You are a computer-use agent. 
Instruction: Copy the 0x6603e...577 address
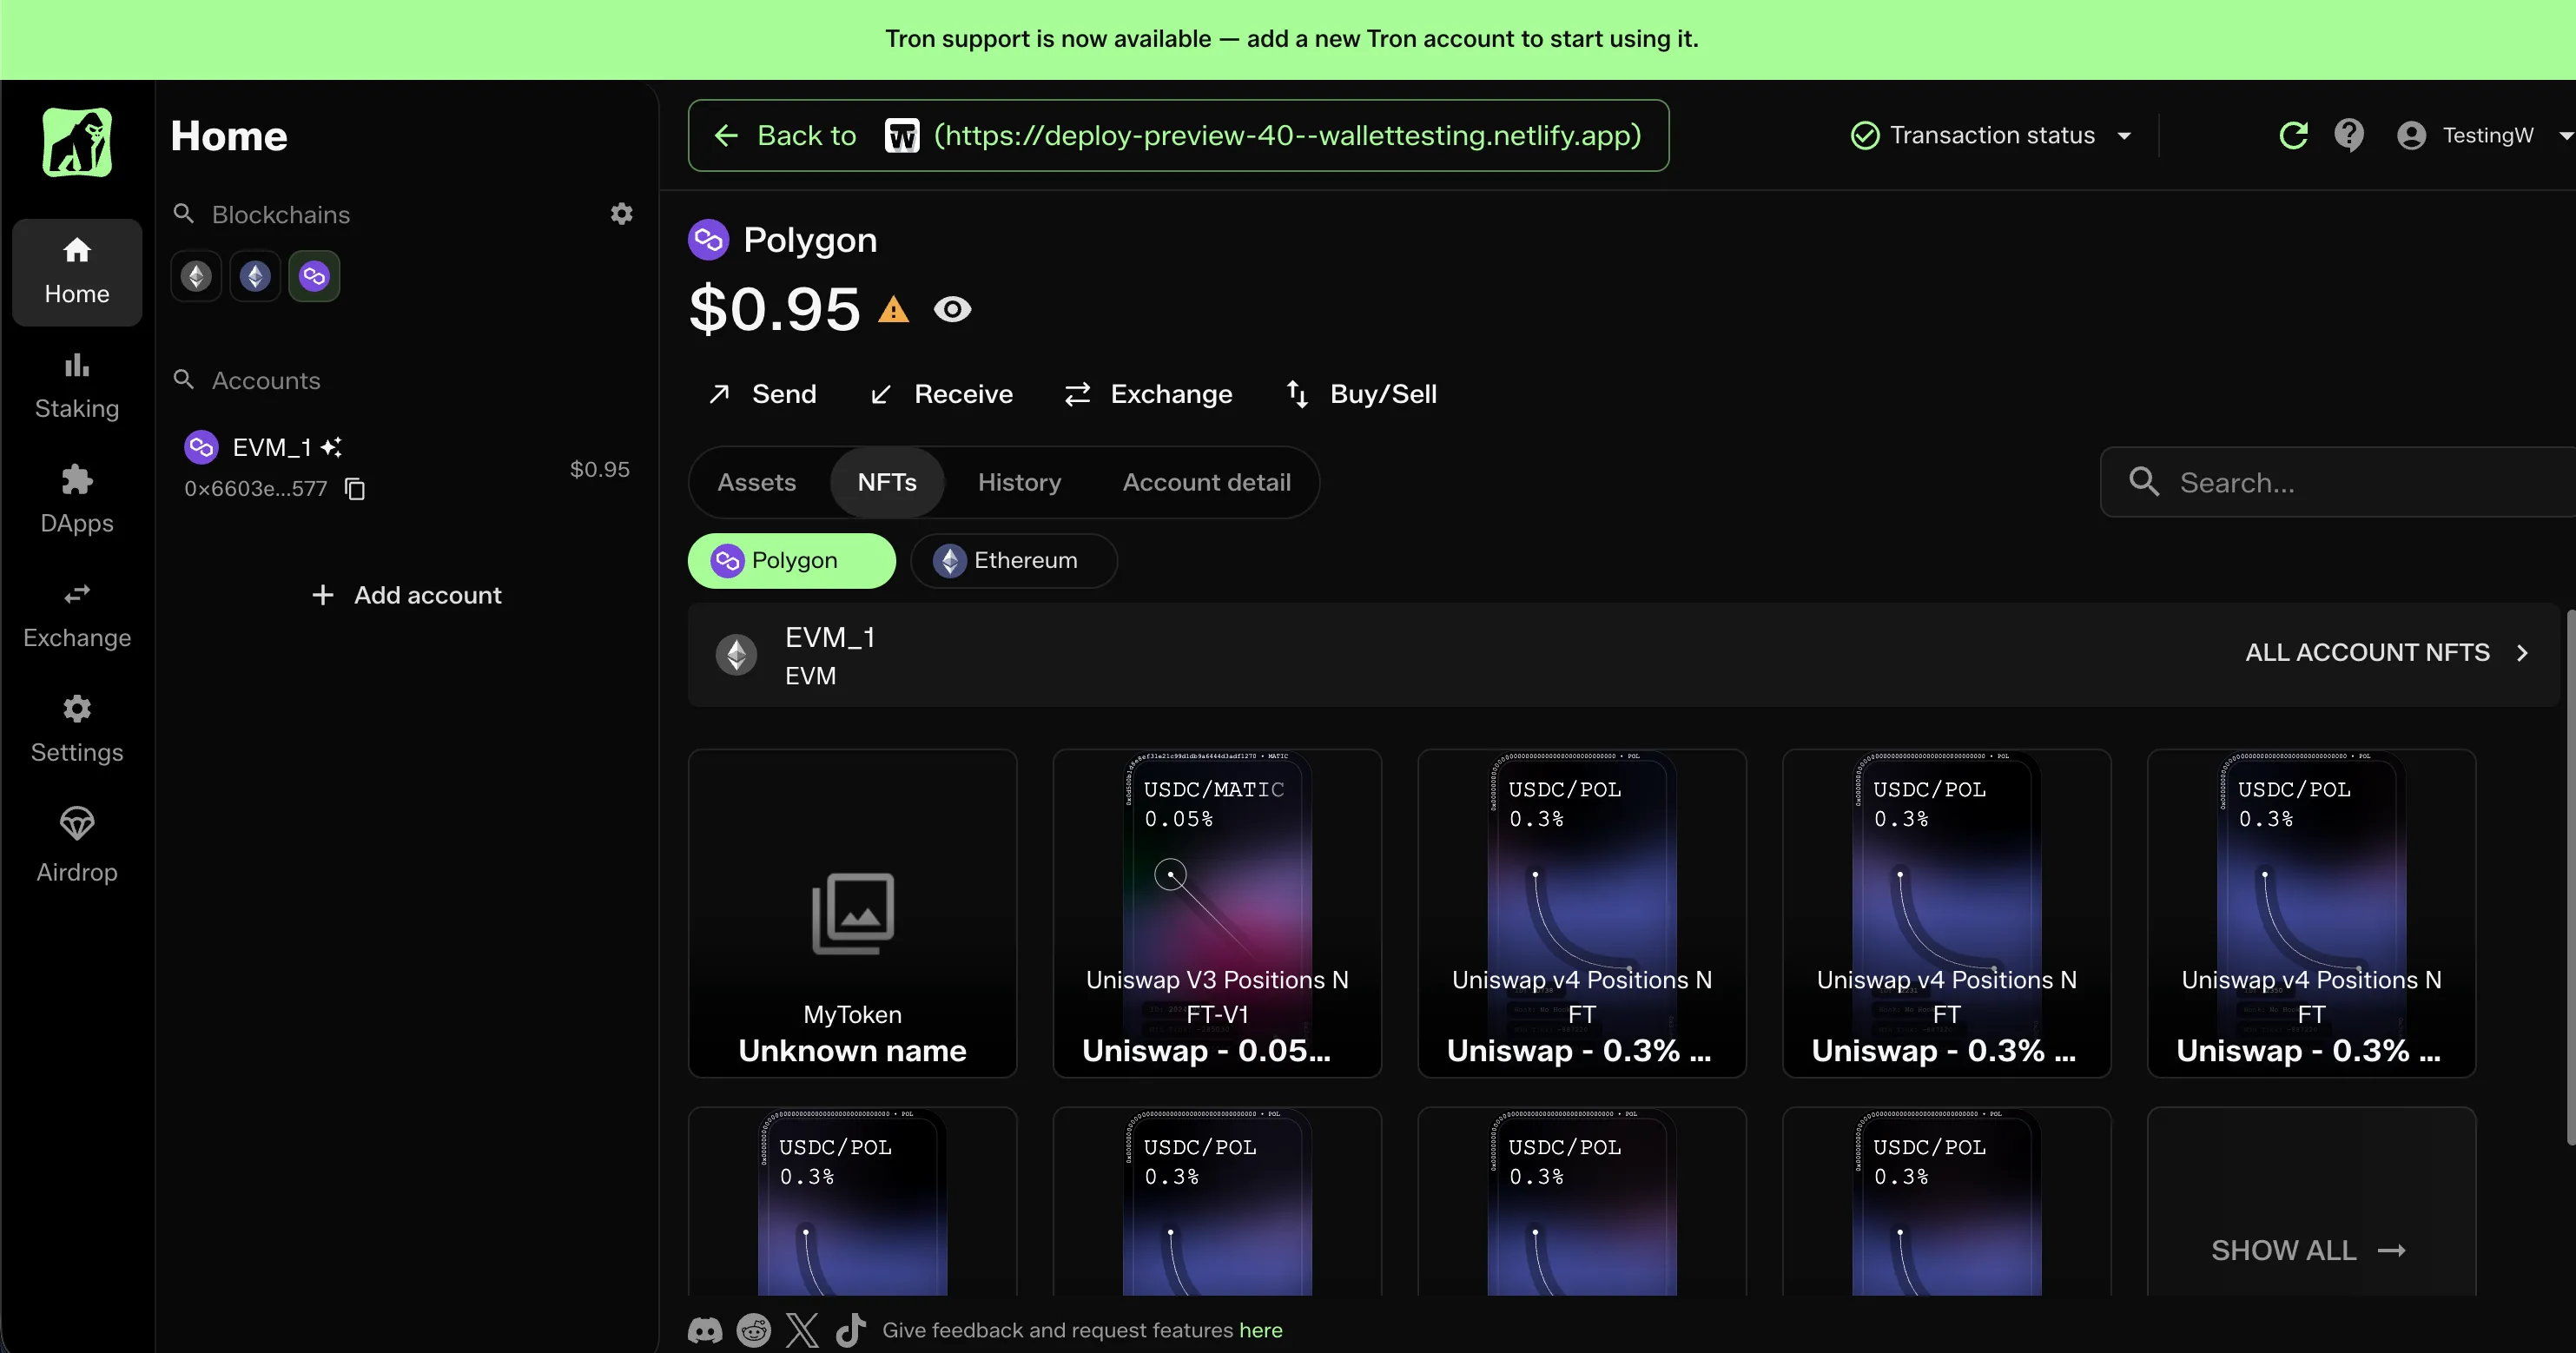pos(355,489)
